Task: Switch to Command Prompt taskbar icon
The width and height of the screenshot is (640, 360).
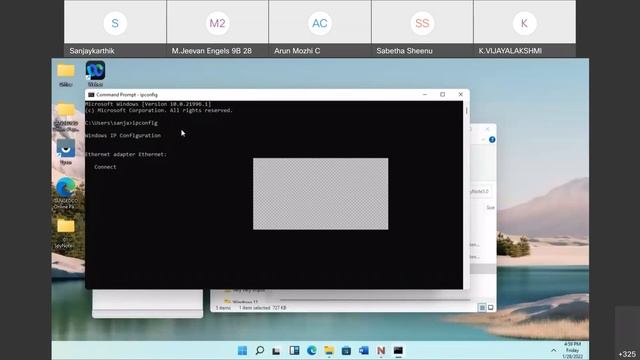Action: (x=398, y=351)
